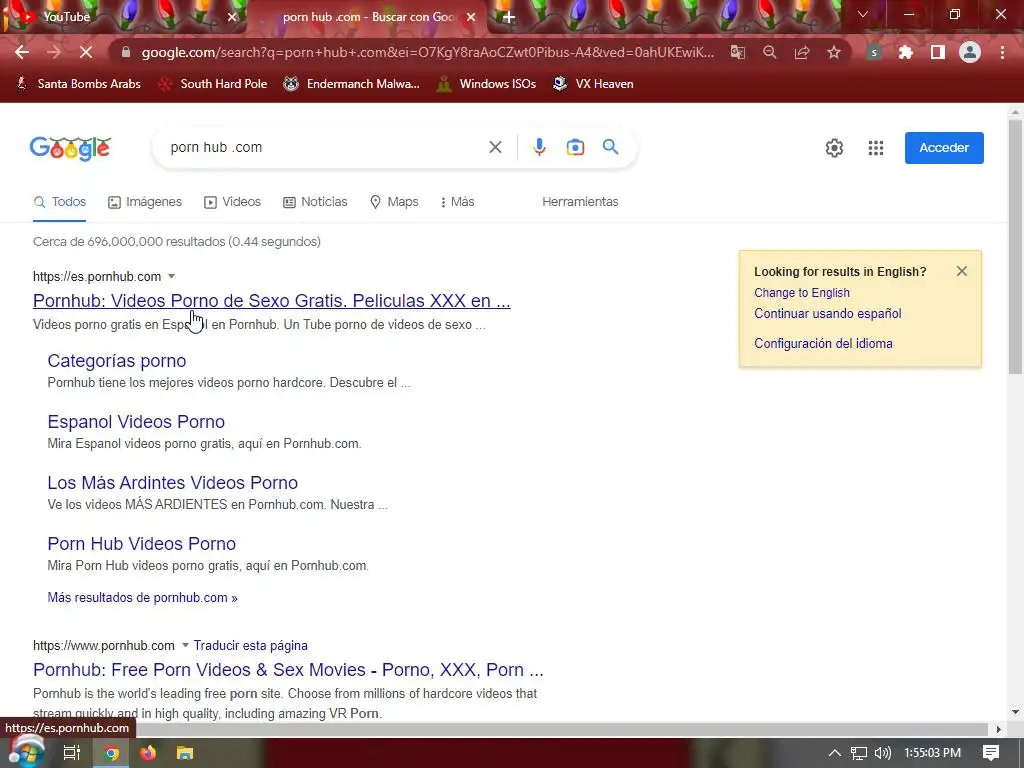Open Google quick settings gear

click(834, 148)
